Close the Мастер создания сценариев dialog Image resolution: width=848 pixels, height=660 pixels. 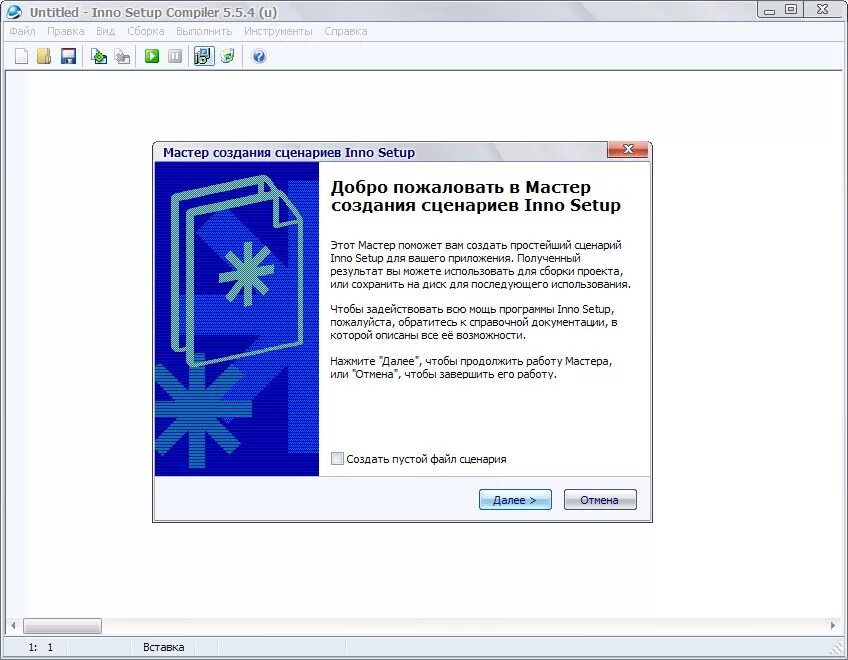click(627, 150)
